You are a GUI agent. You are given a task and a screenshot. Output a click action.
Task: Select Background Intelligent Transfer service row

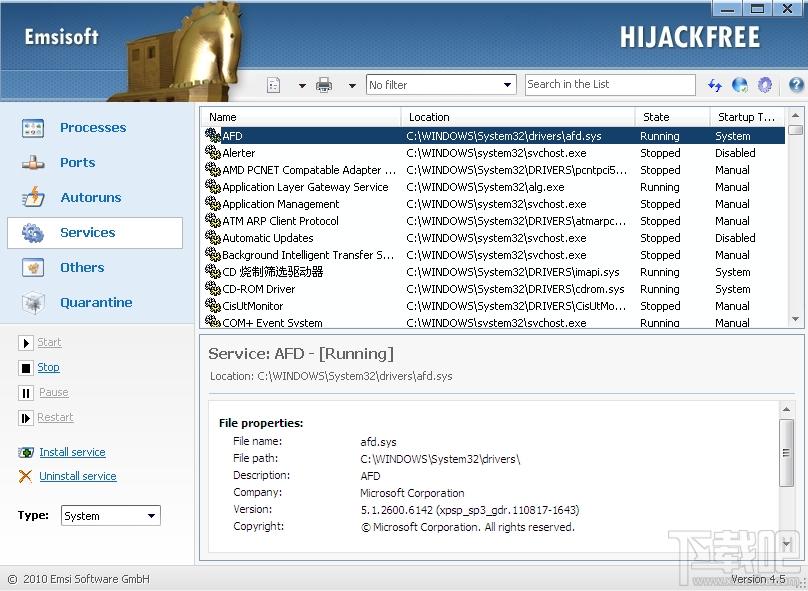tap(493, 255)
